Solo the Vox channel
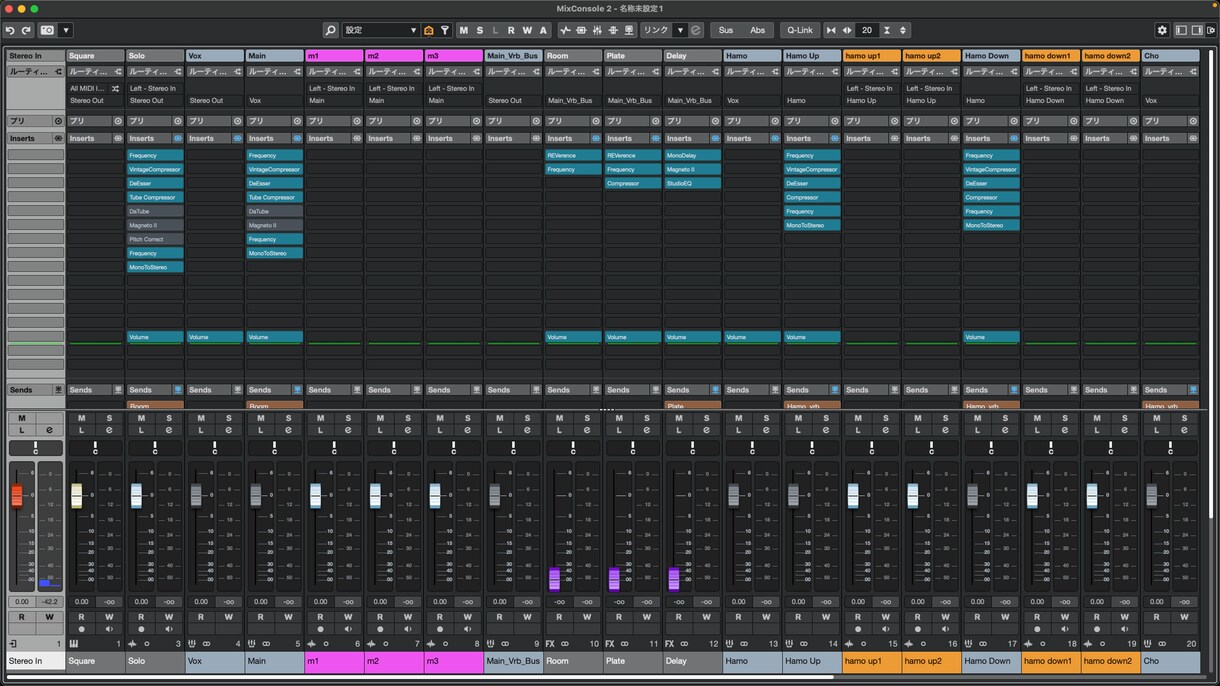 coord(229,418)
